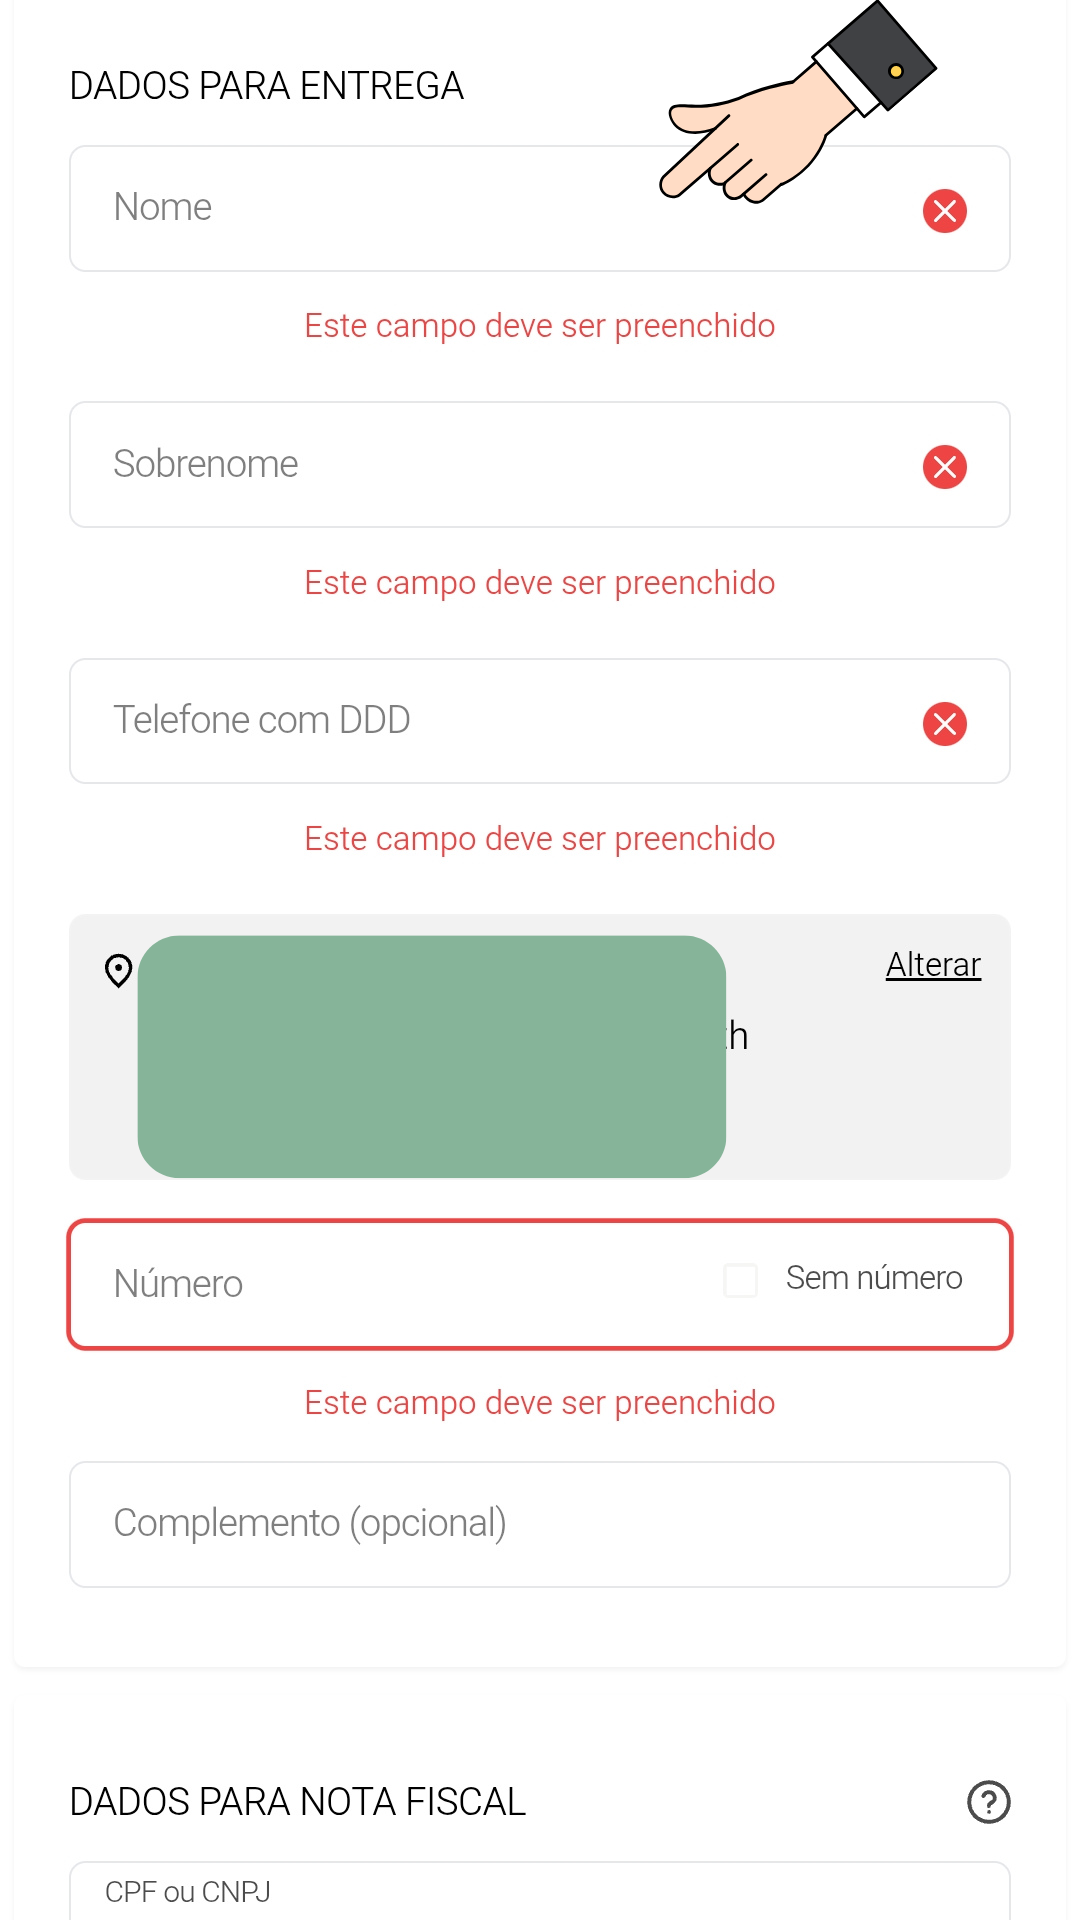The height and width of the screenshot is (1920, 1080).
Task: Click the location pin icon
Action: tap(119, 970)
